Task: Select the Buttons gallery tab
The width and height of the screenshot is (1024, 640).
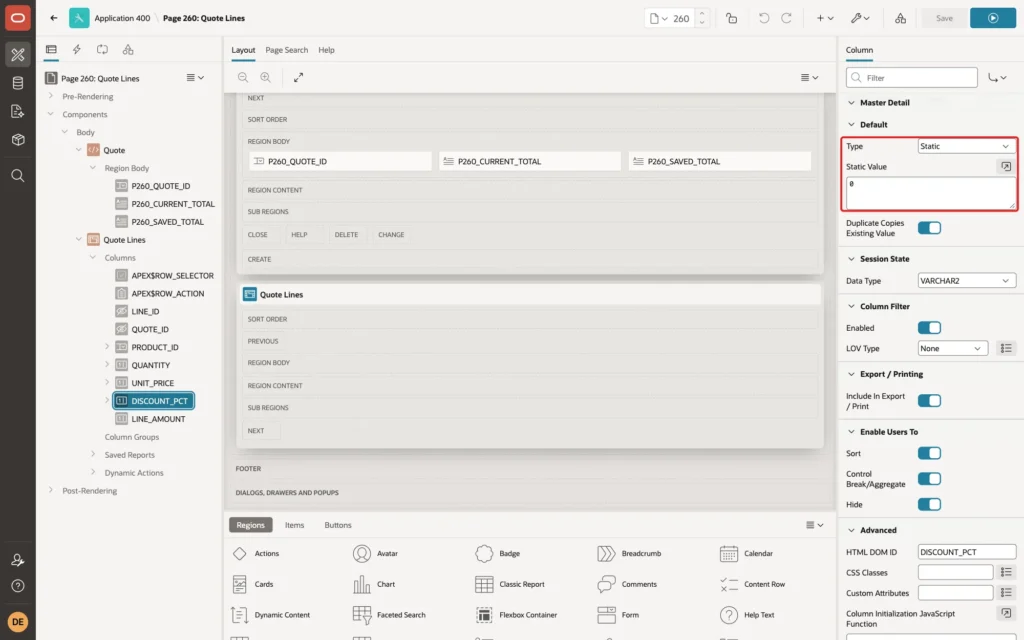Action: point(338,525)
